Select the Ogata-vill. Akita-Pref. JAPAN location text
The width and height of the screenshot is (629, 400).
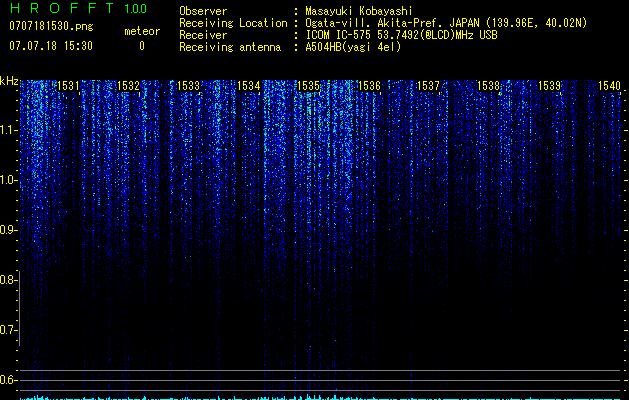446,23
